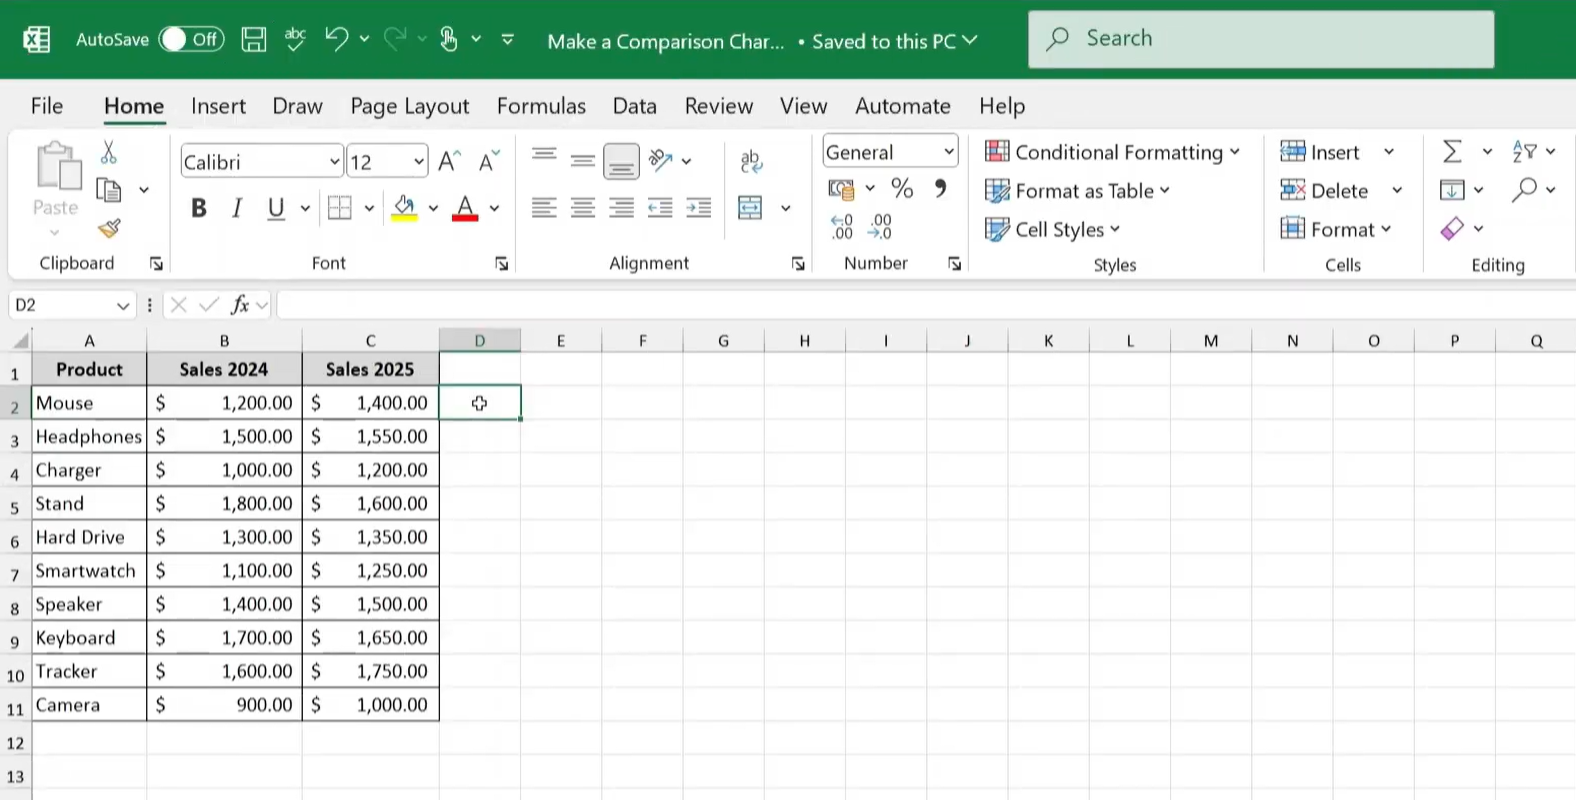This screenshot has width=1576, height=800.
Task: Click the Delete cells button
Action: (1324, 190)
